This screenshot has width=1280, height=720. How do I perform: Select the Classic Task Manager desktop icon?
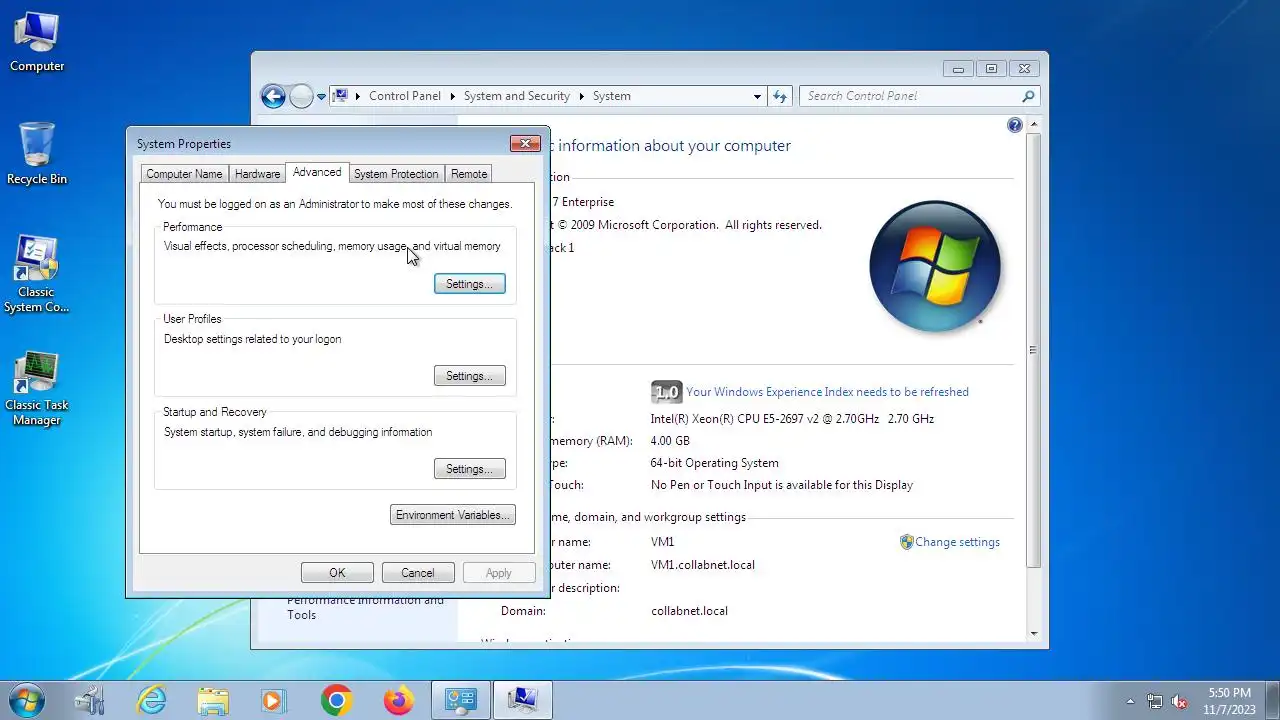(x=37, y=388)
